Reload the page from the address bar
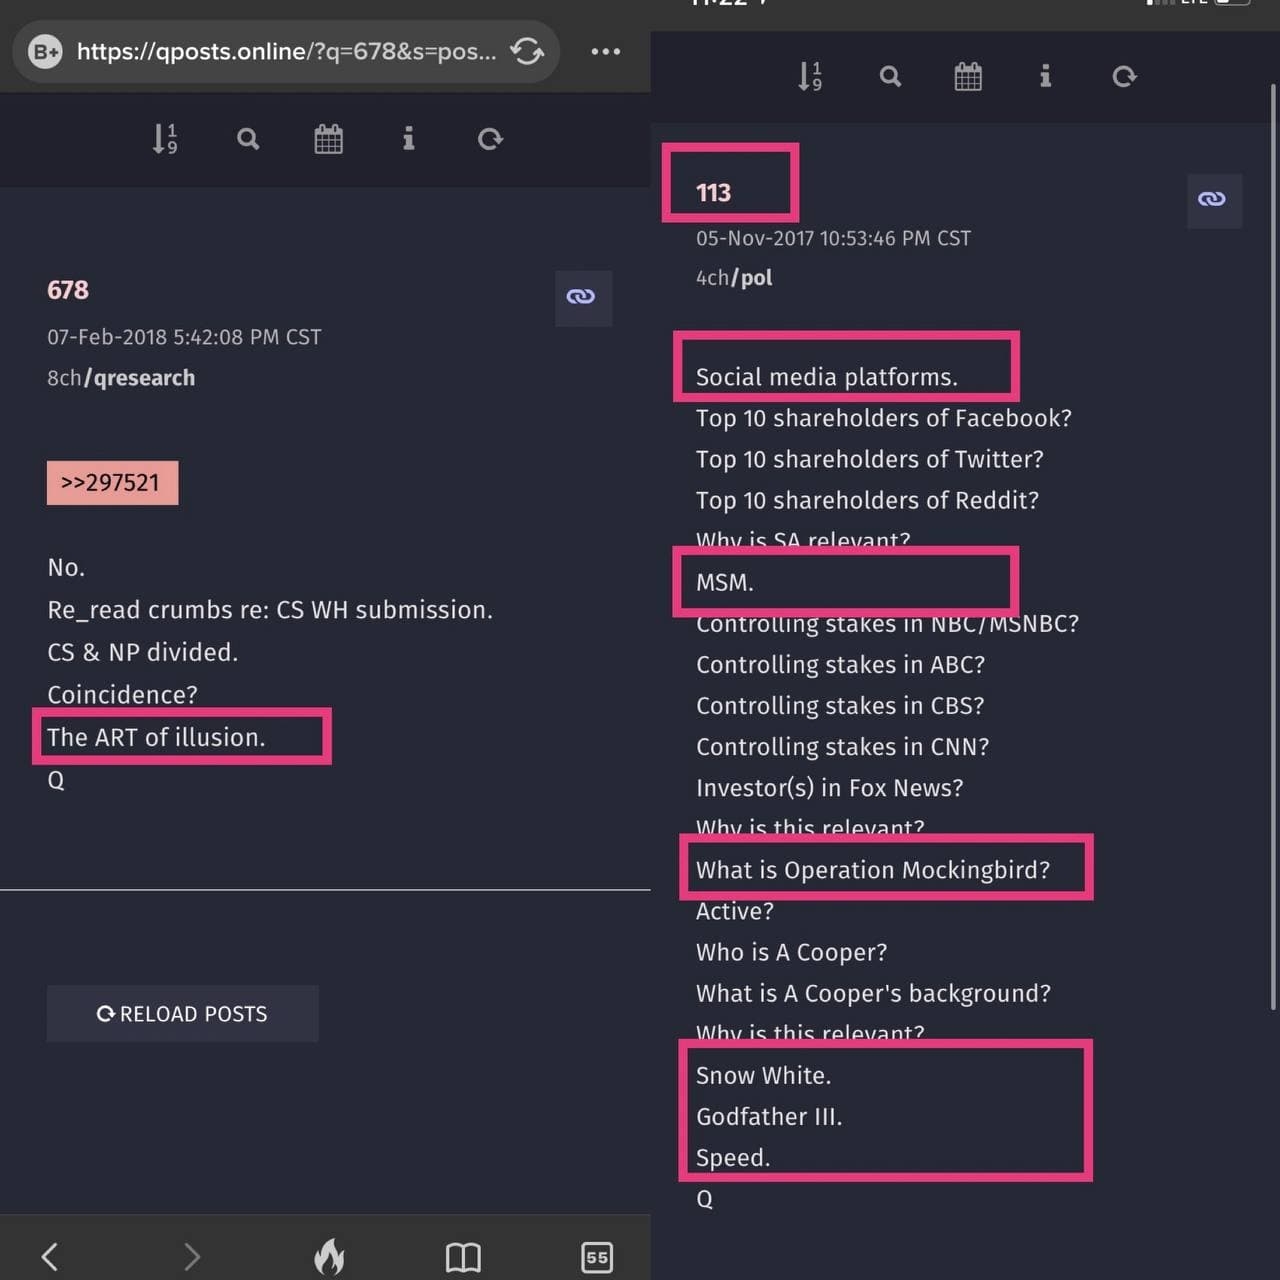 click(x=527, y=51)
